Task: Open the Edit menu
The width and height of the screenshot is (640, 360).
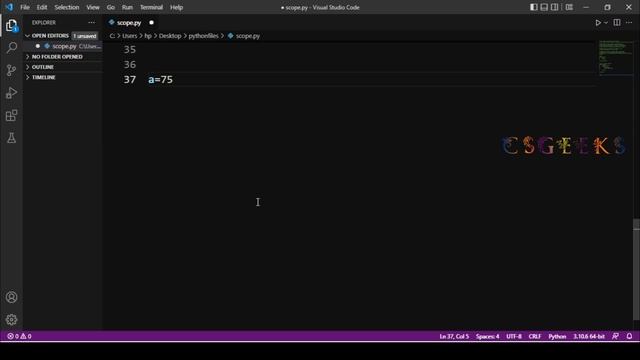Action: click(42, 7)
